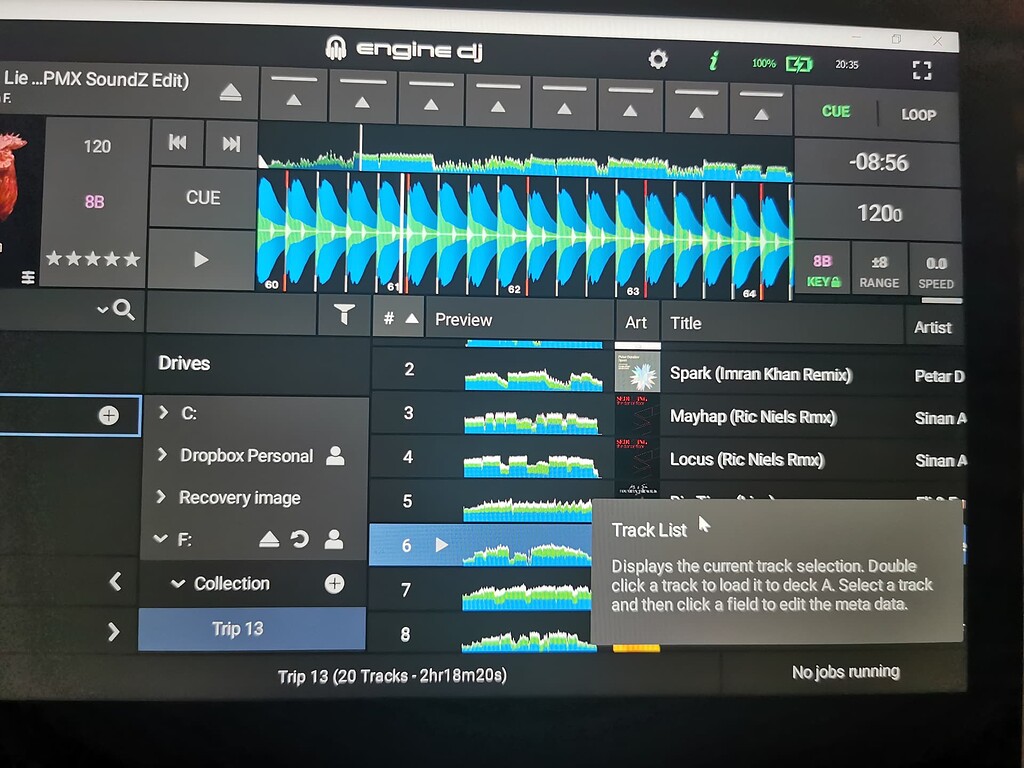1024x768 pixels.
Task: Collapse the F: drive tree
Action: [x=161, y=538]
